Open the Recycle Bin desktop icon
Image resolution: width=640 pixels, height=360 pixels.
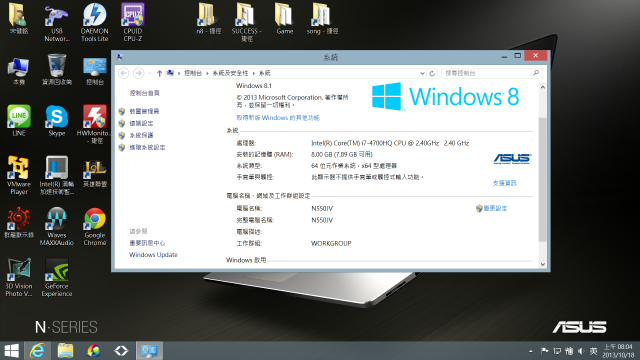(57, 69)
